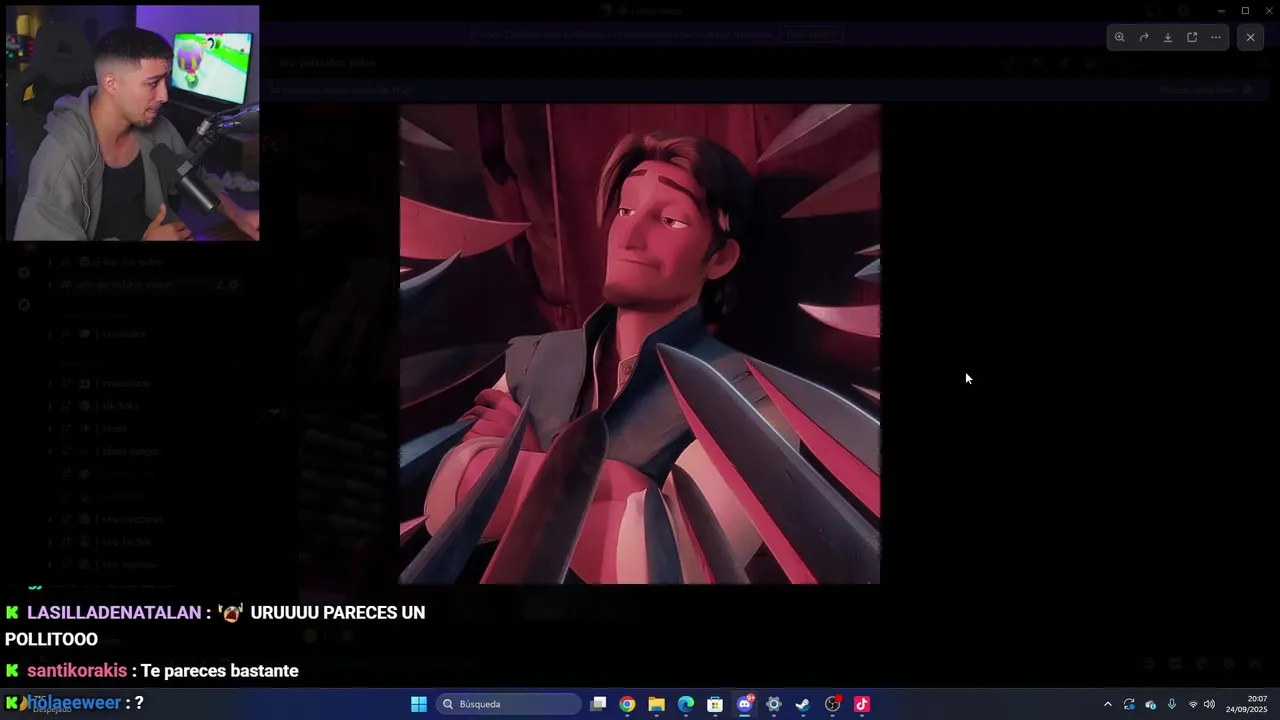The height and width of the screenshot is (720, 1280).
Task: Open Microsoft Store from the taskbar
Action: click(715, 704)
